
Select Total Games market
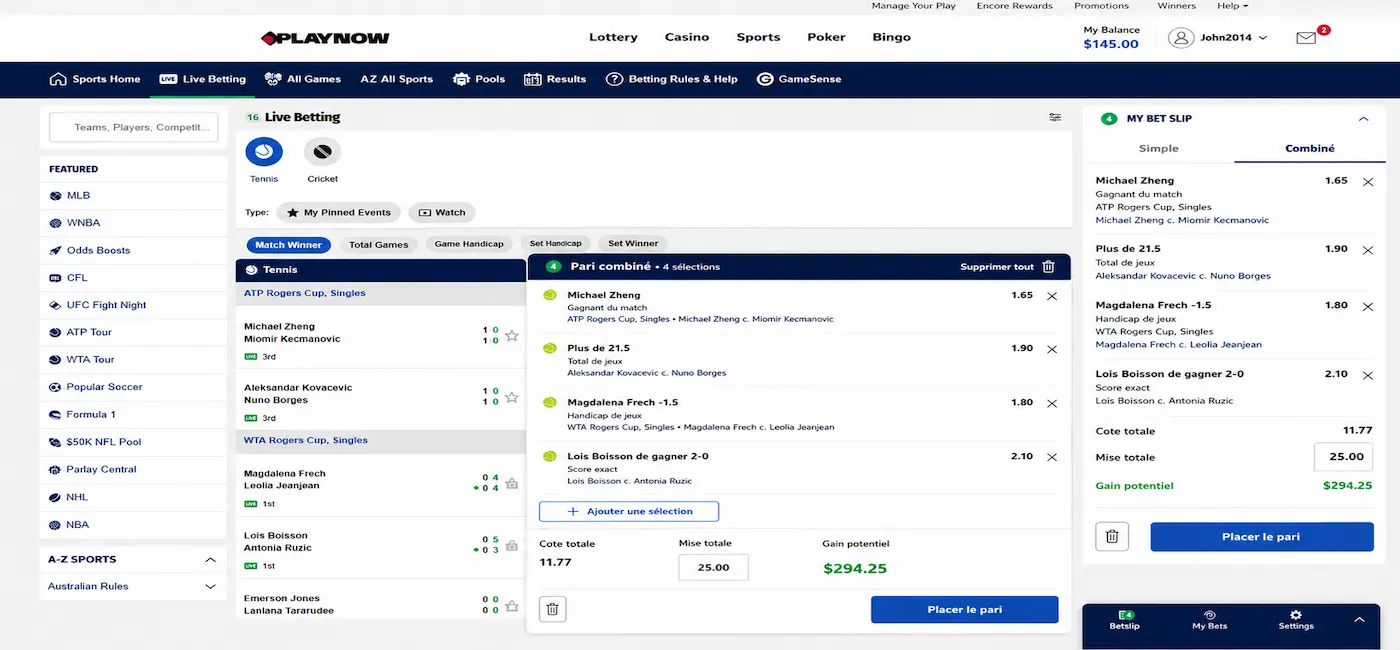point(378,244)
